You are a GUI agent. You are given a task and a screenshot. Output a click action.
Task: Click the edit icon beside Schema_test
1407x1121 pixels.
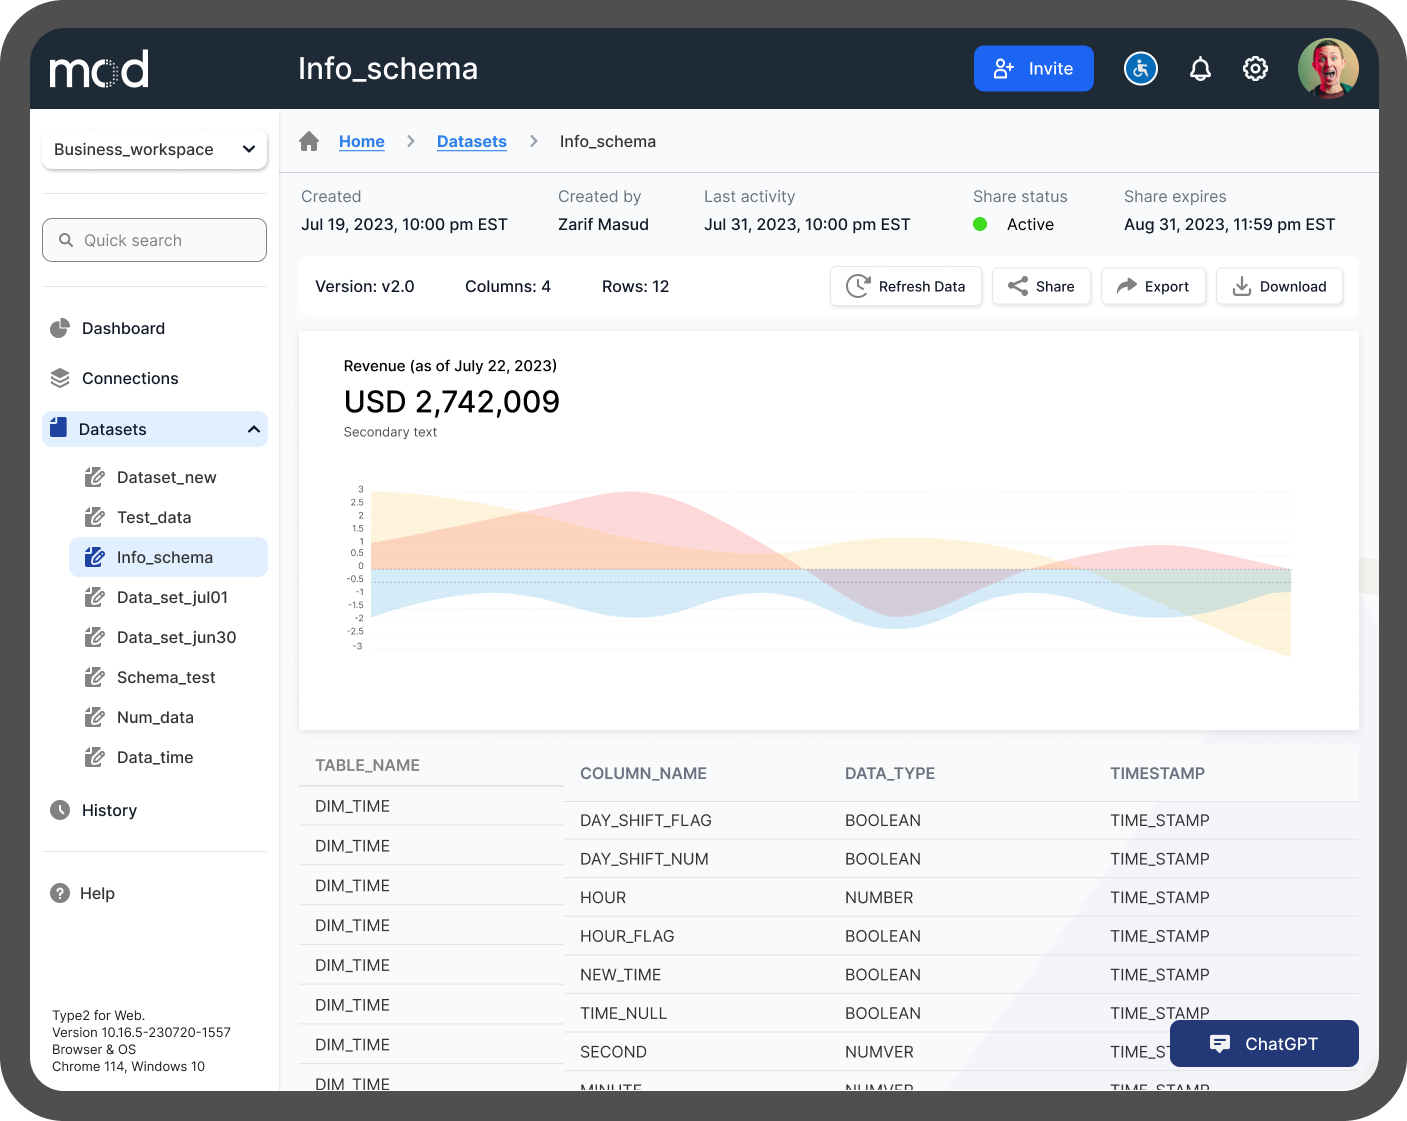click(x=95, y=677)
